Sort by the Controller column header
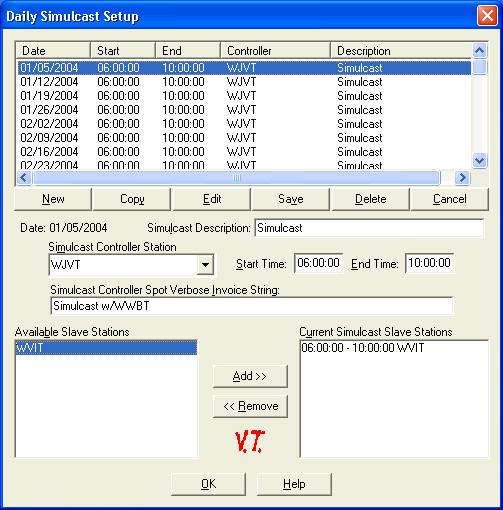The width and height of the screenshot is (503, 510). pos(275,51)
